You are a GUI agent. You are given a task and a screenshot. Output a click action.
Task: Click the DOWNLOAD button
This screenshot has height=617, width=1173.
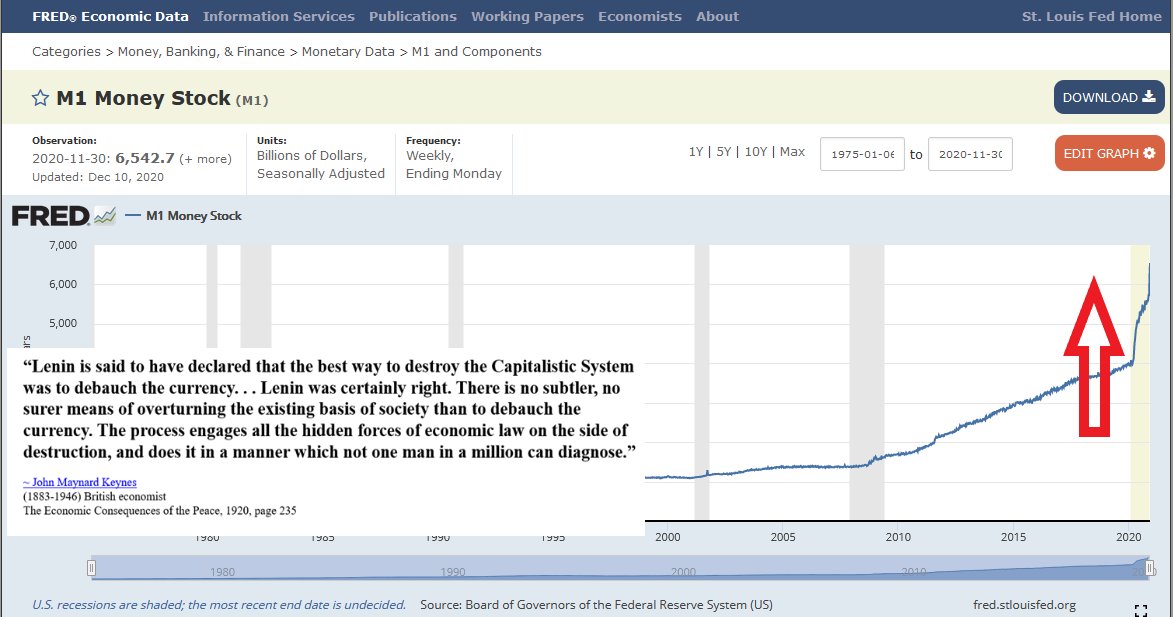[1109, 97]
